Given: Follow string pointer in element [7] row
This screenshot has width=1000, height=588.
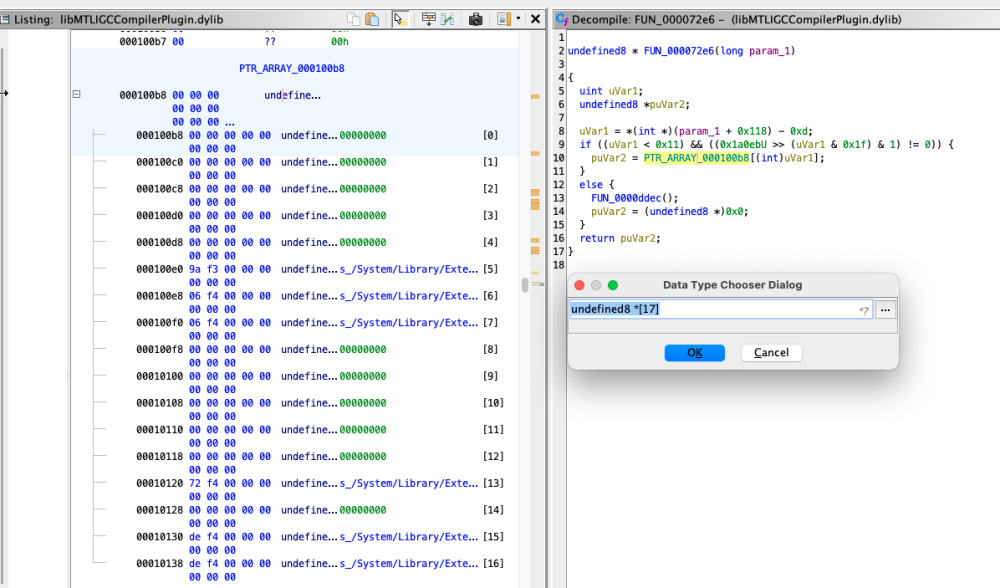Looking at the screenshot, I should pos(408,323).
